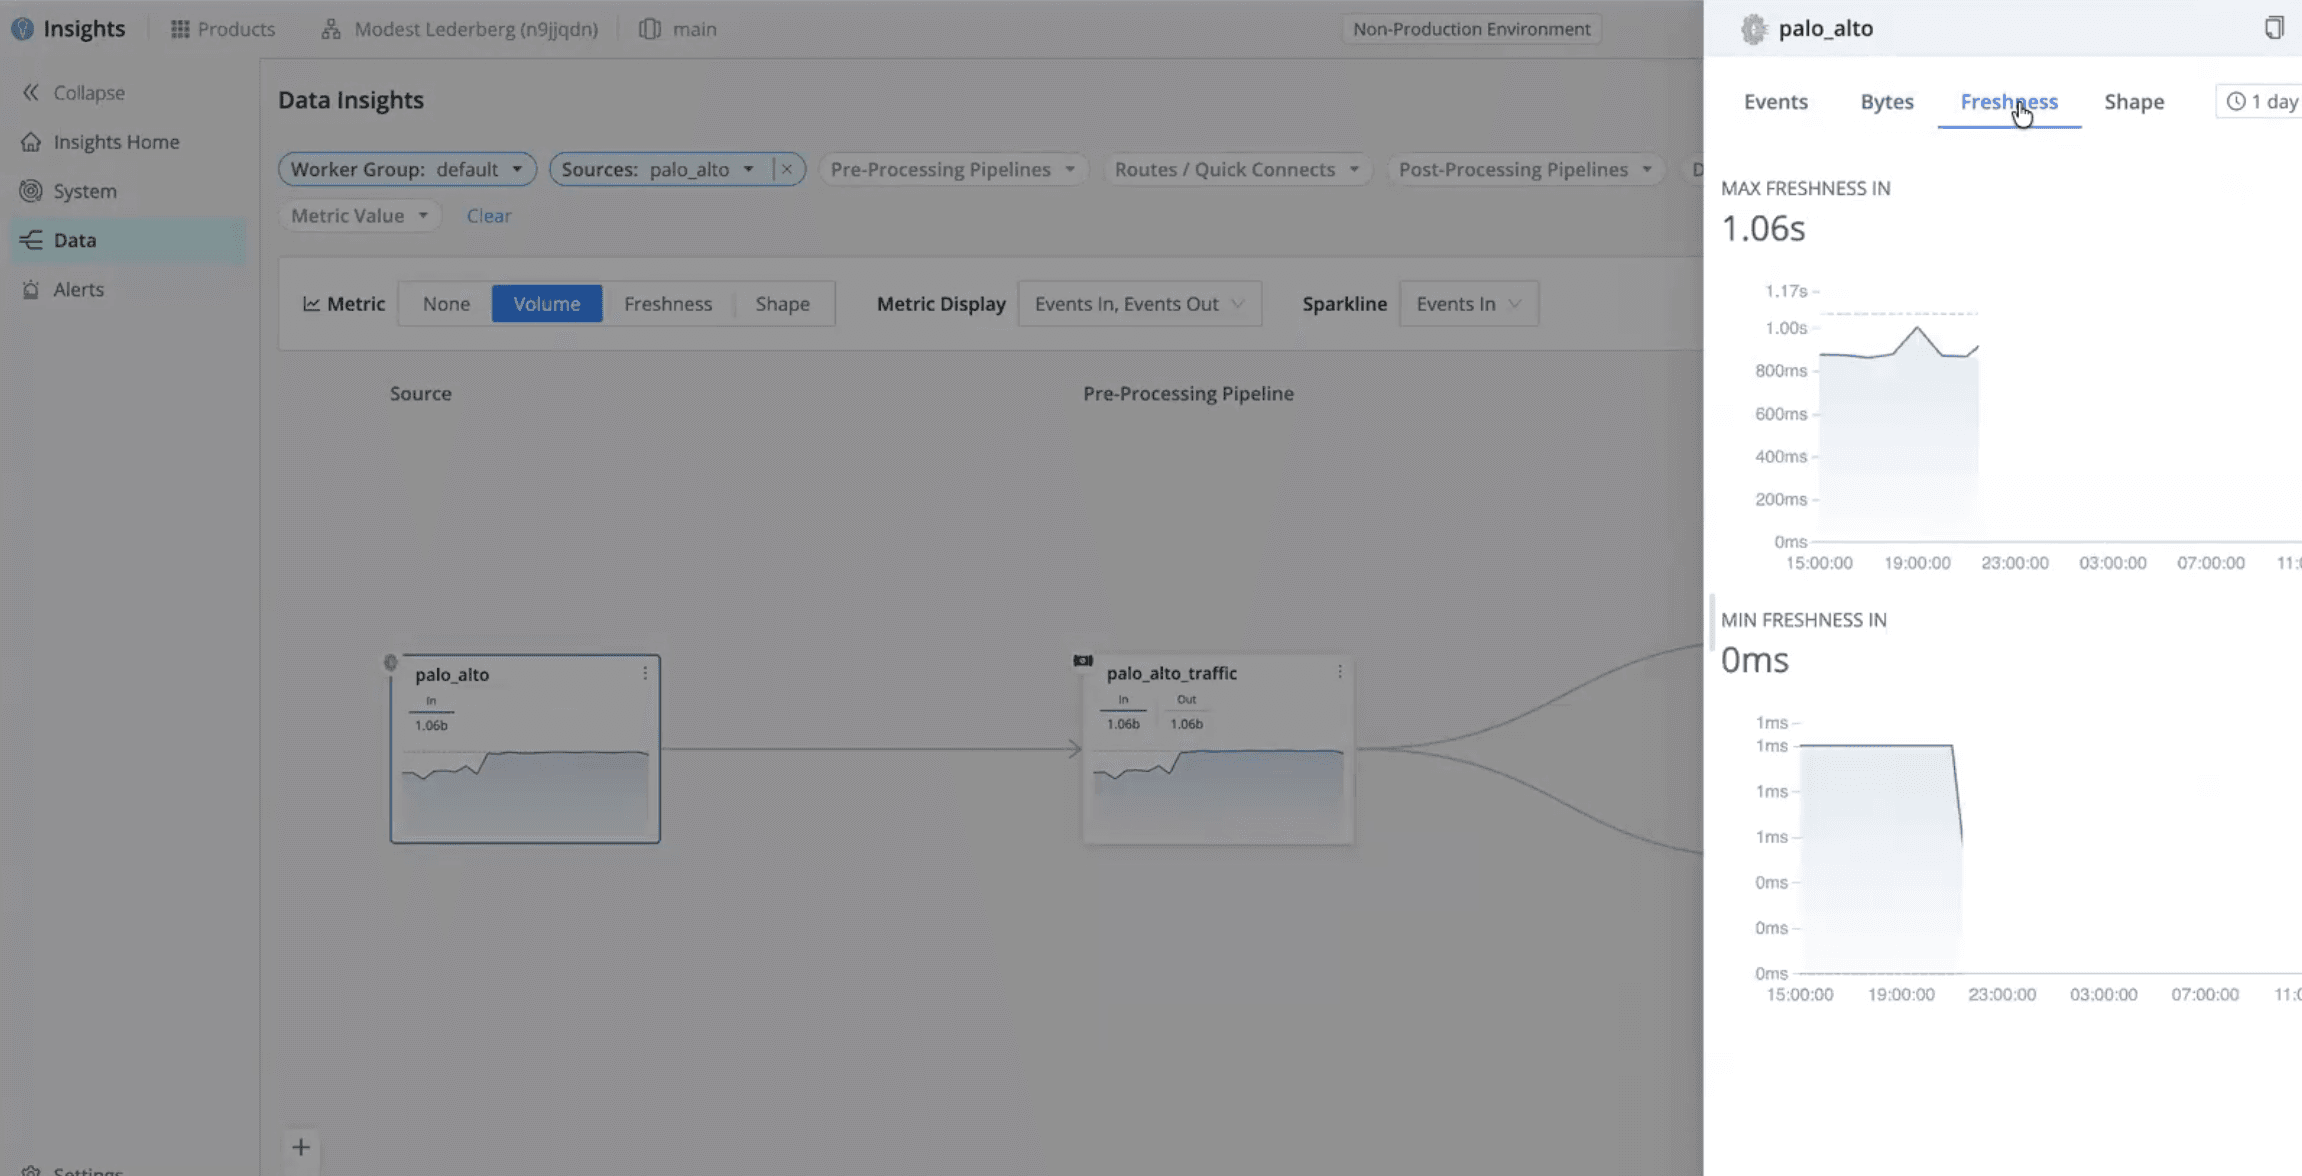Click the Collapse double-chevron icon

(x=31, y=92)
